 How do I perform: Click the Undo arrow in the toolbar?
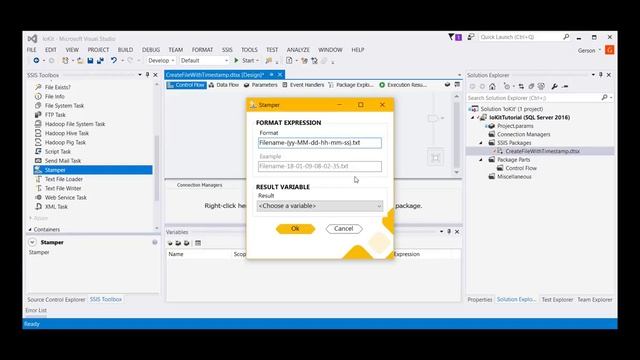point(113,60)
